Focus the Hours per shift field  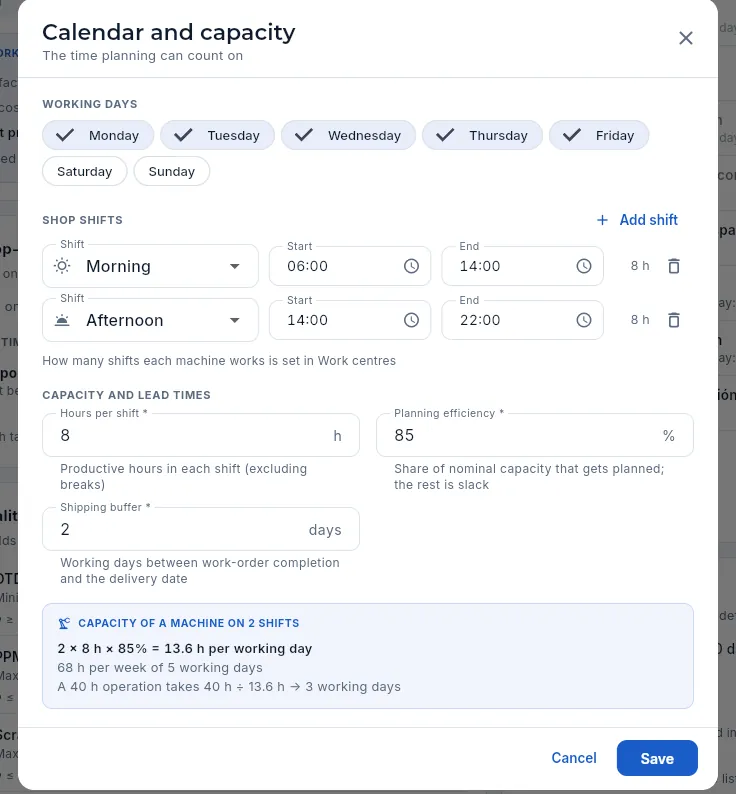click(201, 435)
